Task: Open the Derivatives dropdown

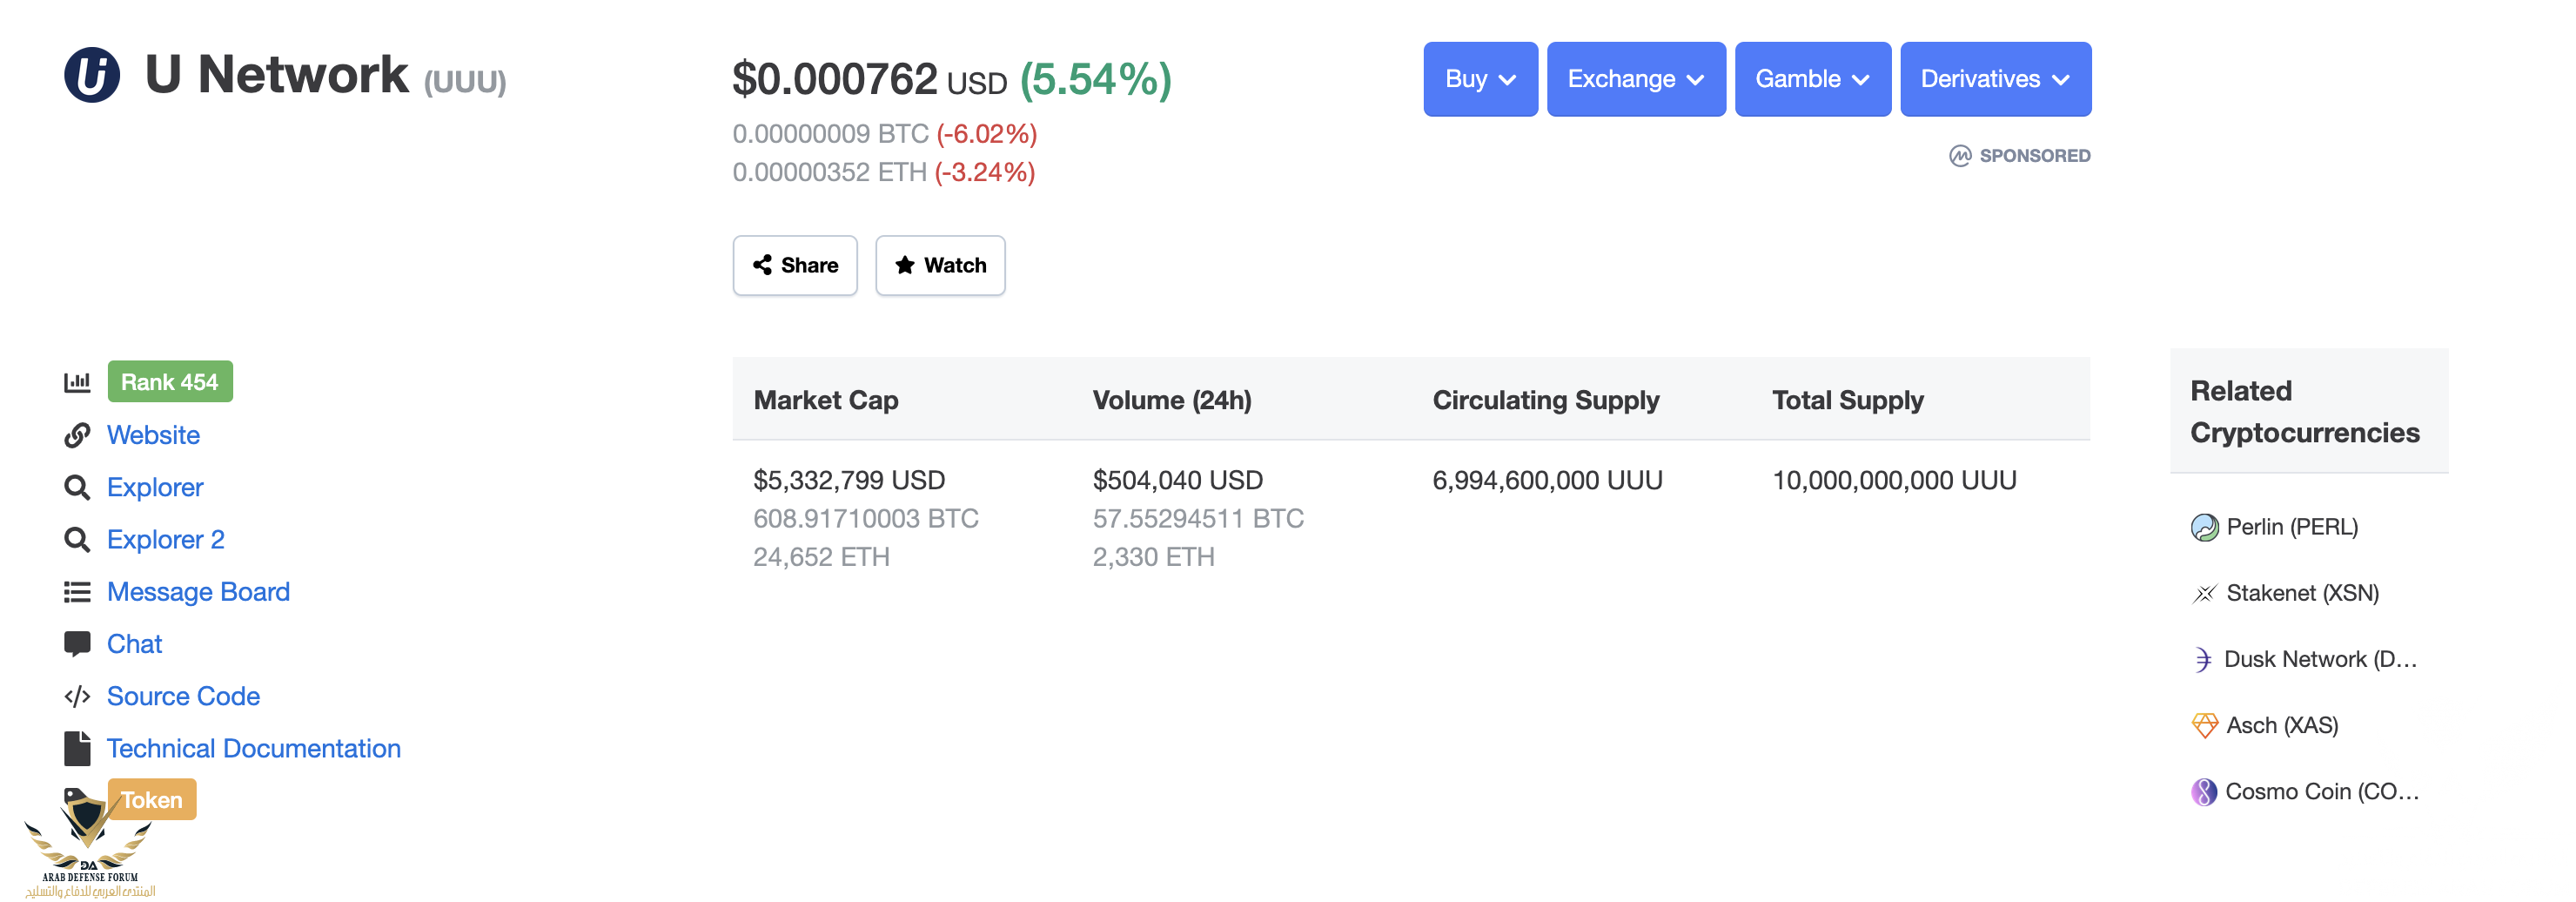Action: (x=1994, y=79)
